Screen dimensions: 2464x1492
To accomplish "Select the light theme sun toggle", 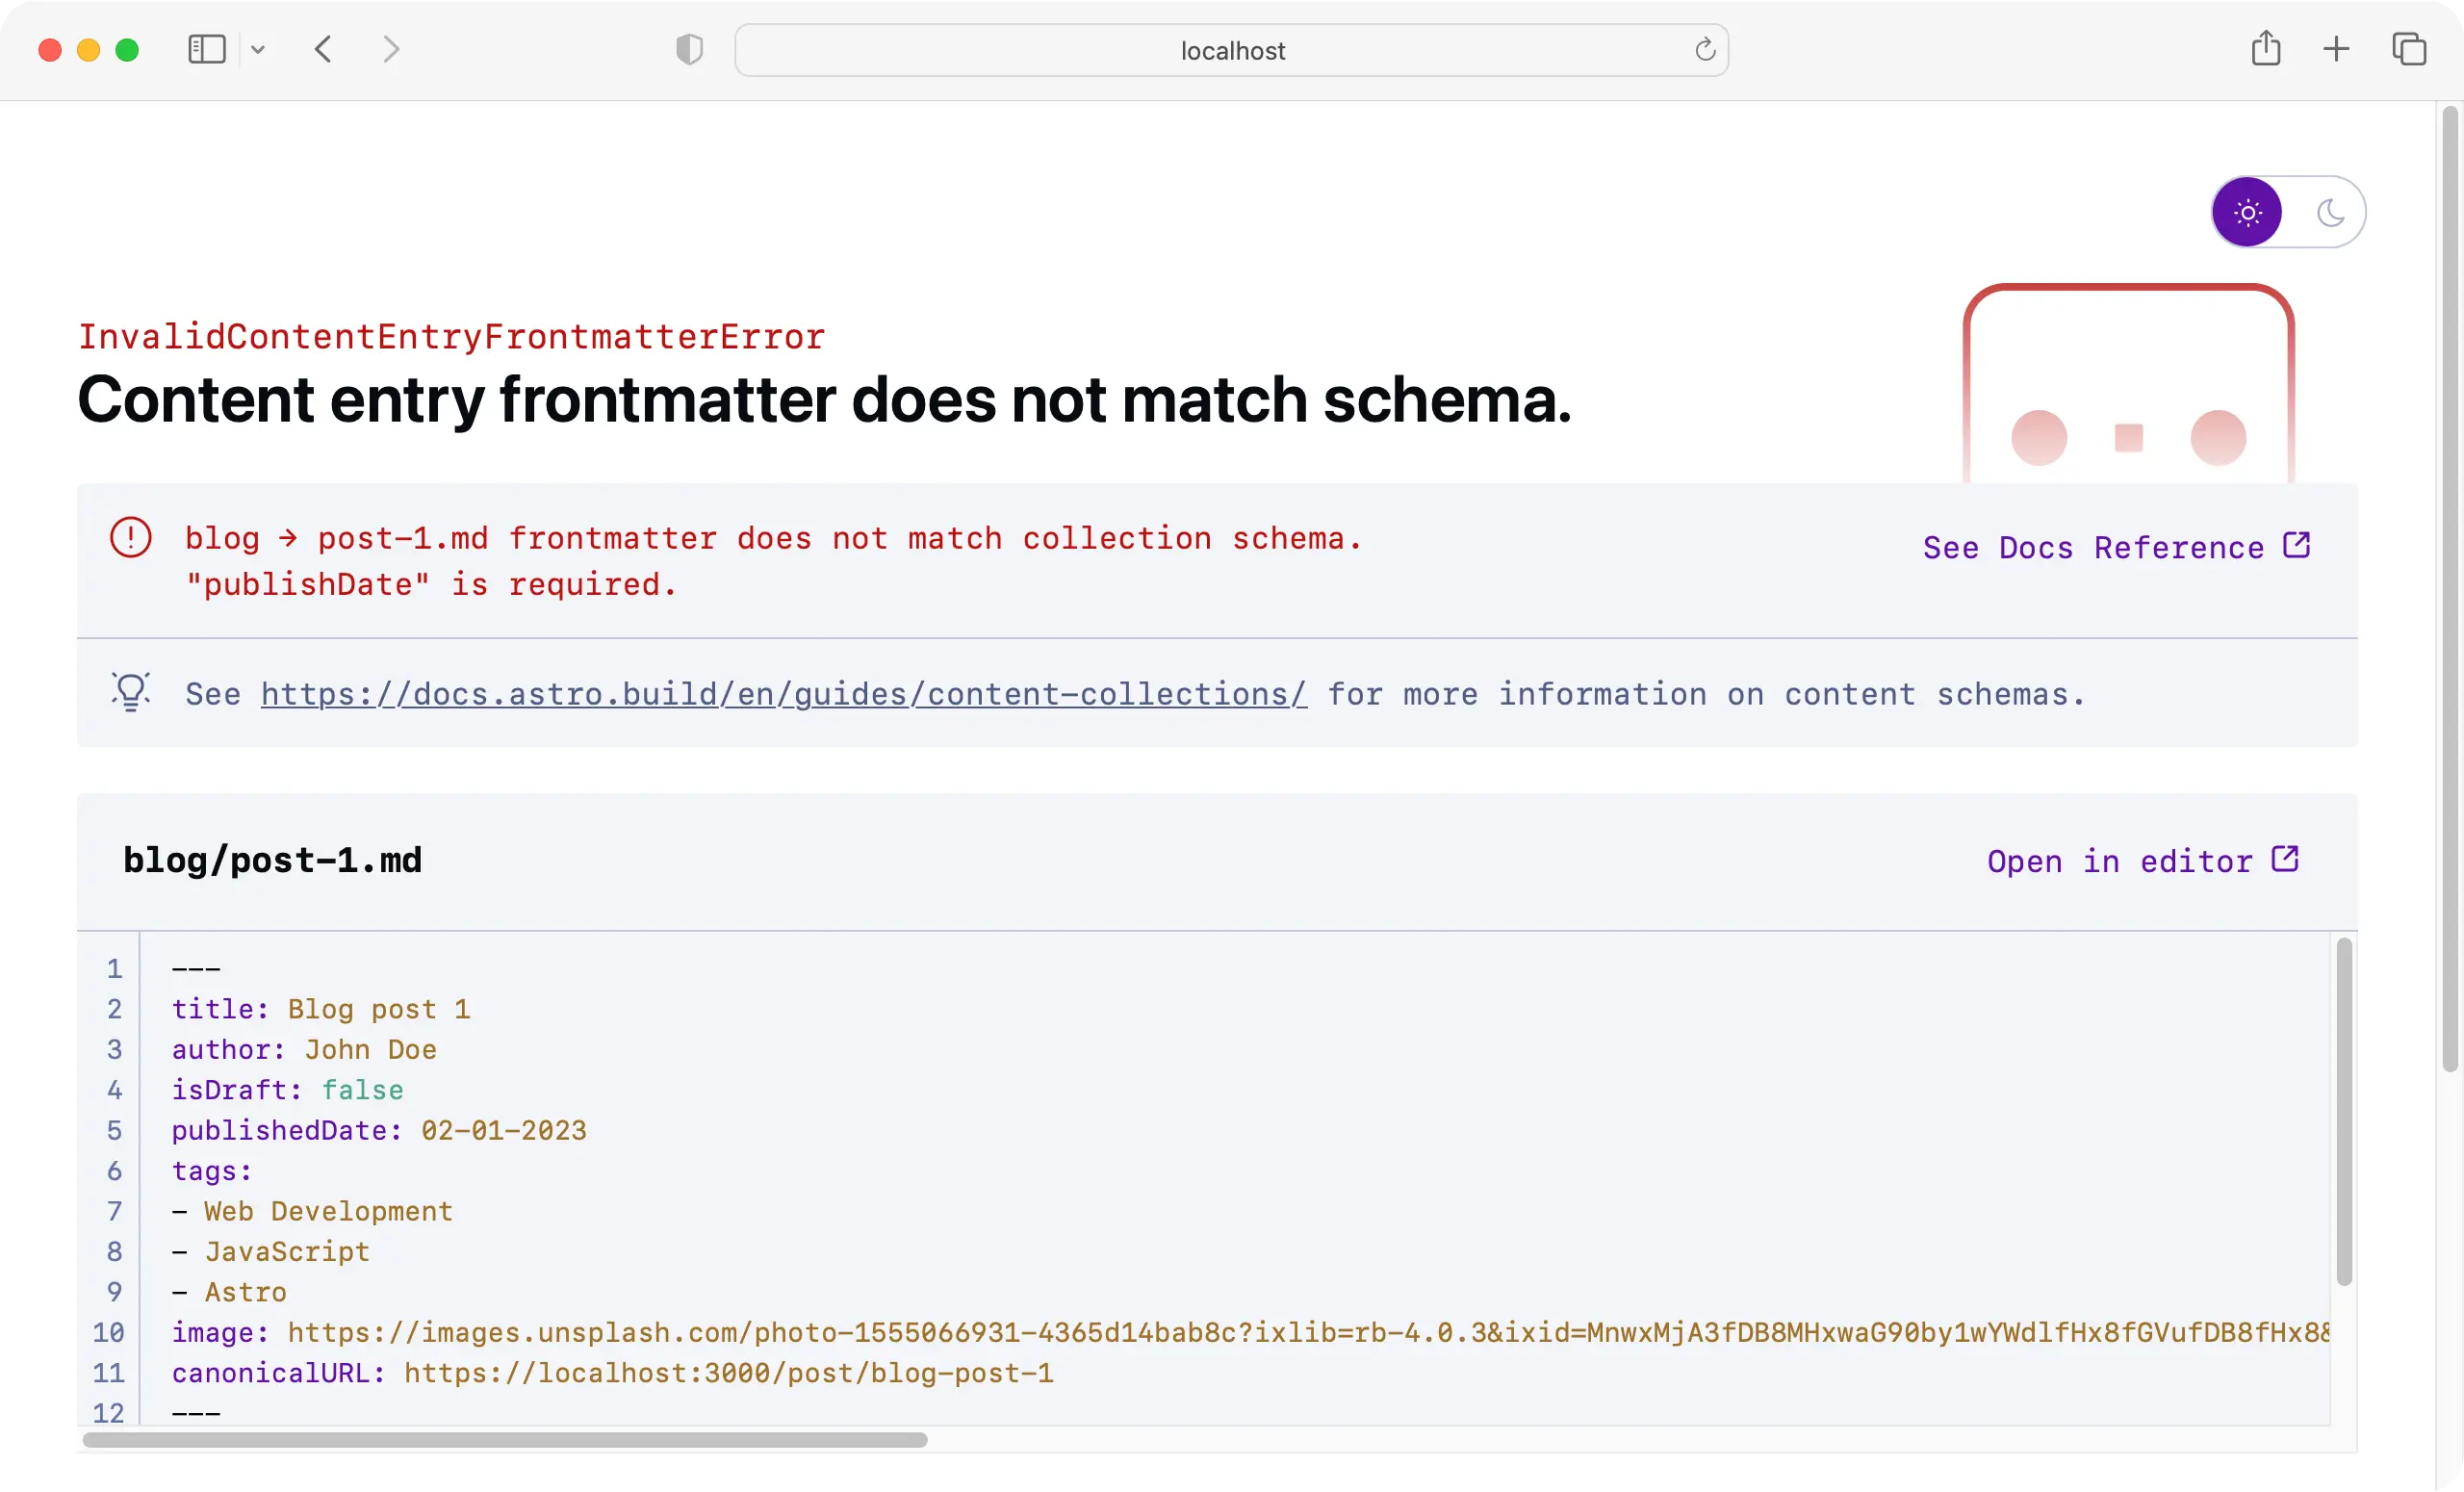I will point(2247,212).
